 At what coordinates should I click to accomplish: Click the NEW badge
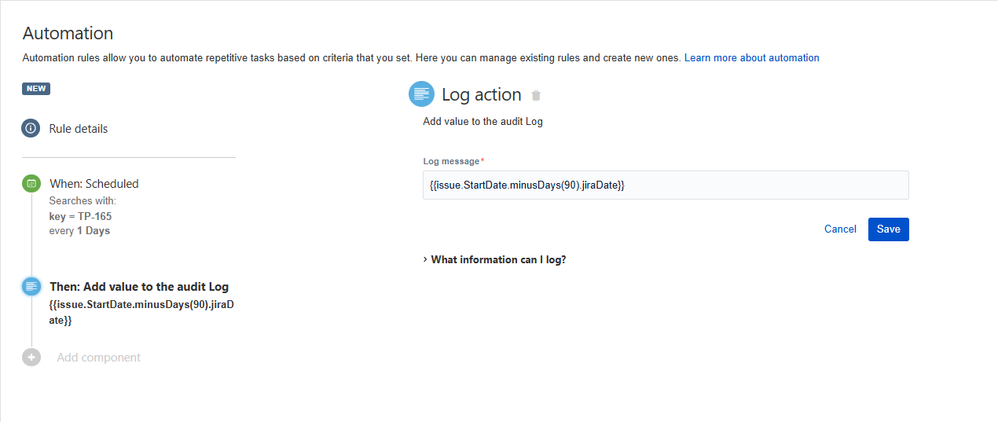point(36,88)
